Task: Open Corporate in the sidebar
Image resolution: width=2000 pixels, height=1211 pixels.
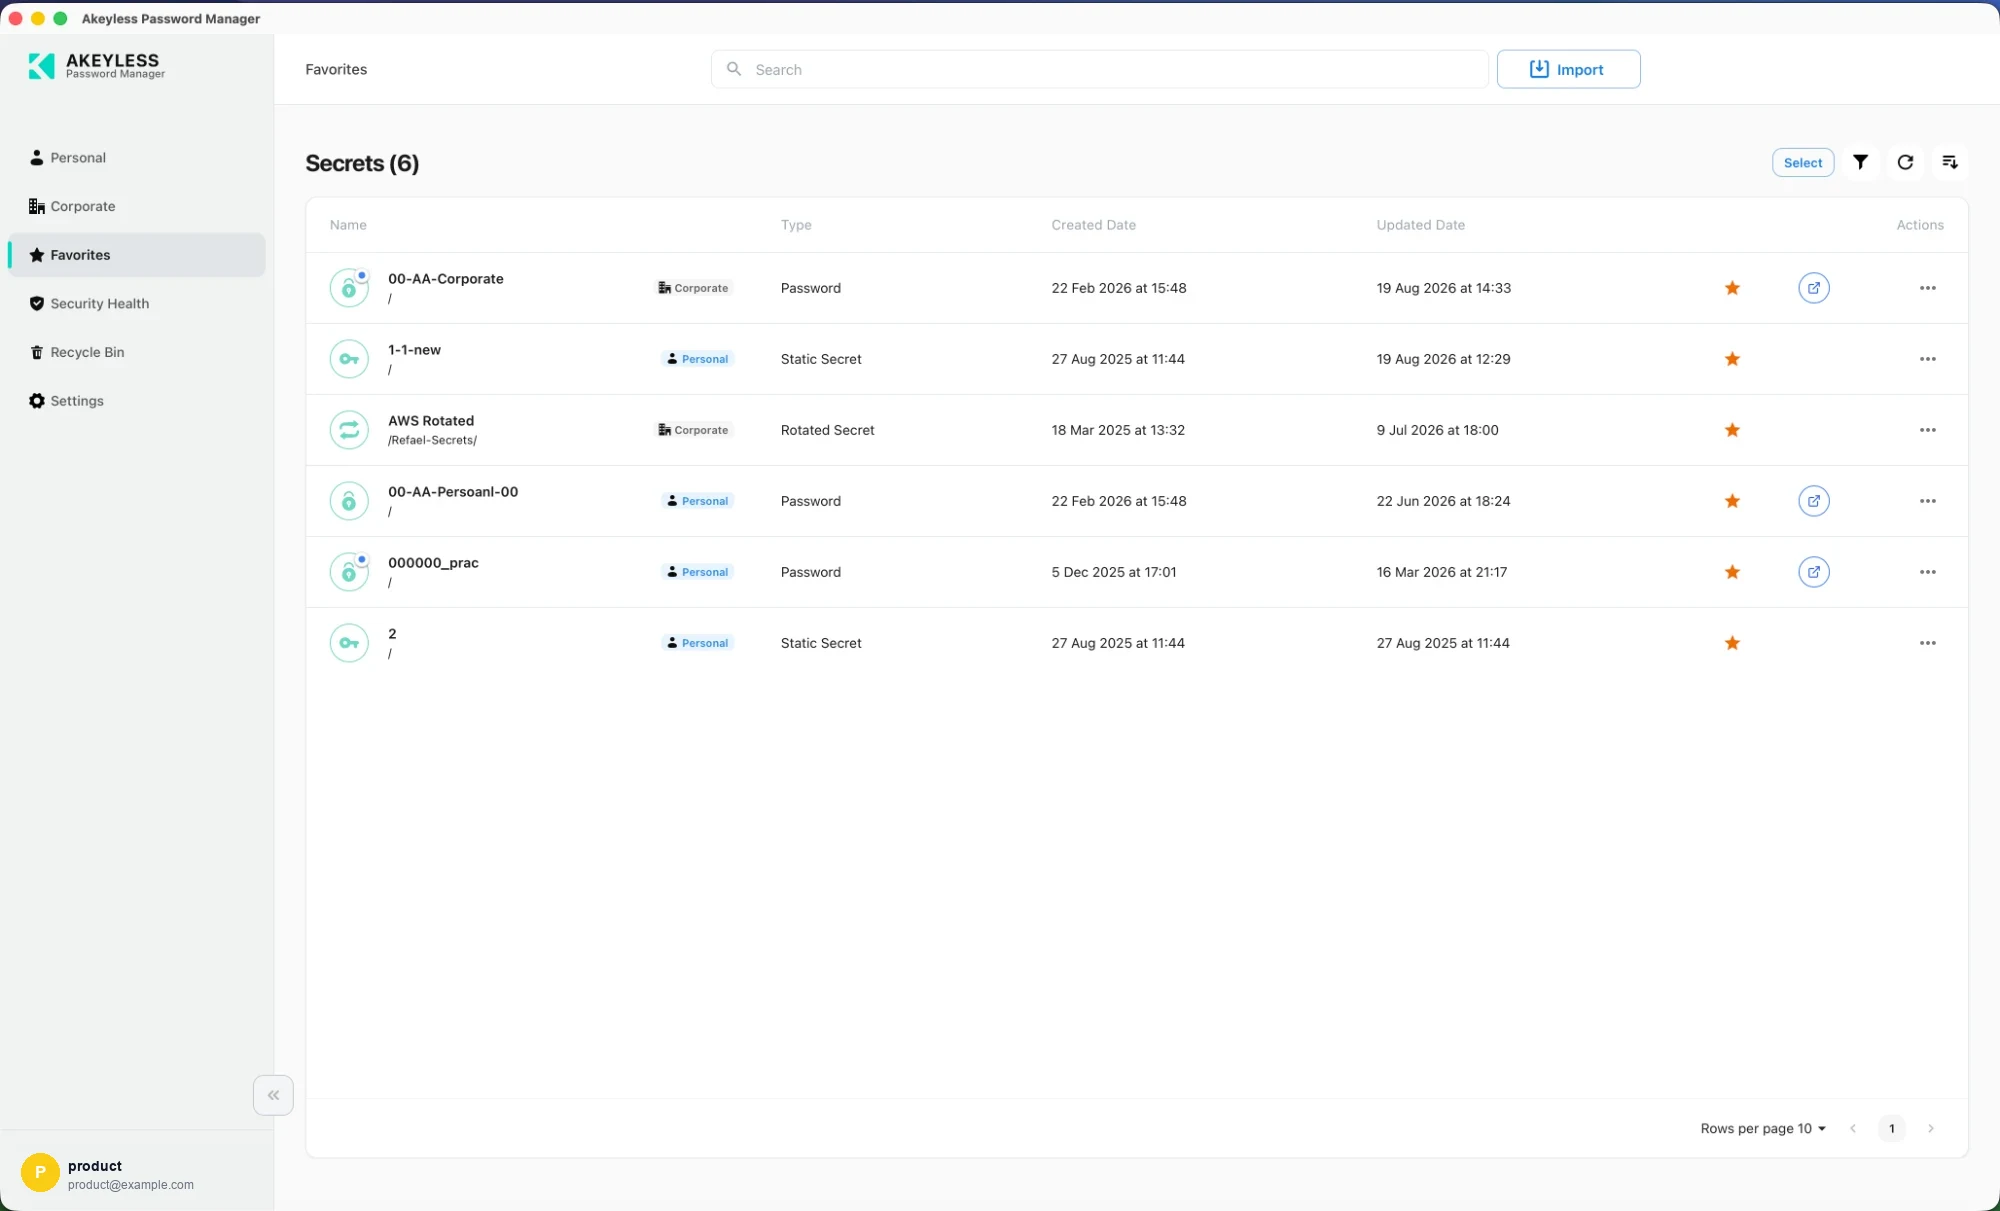Action: [x=137, y=206]
